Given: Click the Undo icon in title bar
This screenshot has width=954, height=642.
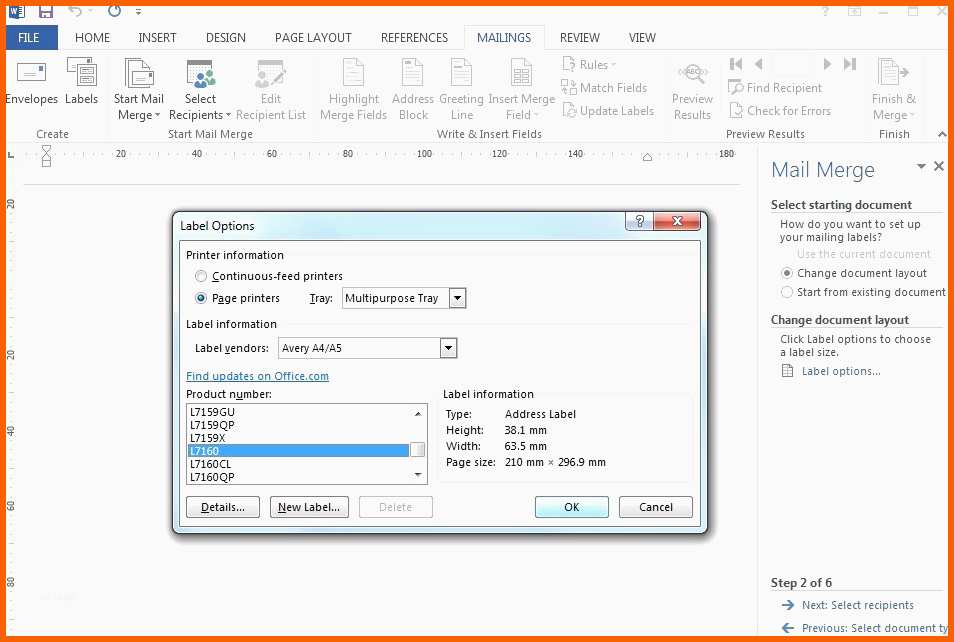Looking at the screenshot, I should [x=74, y=11].
